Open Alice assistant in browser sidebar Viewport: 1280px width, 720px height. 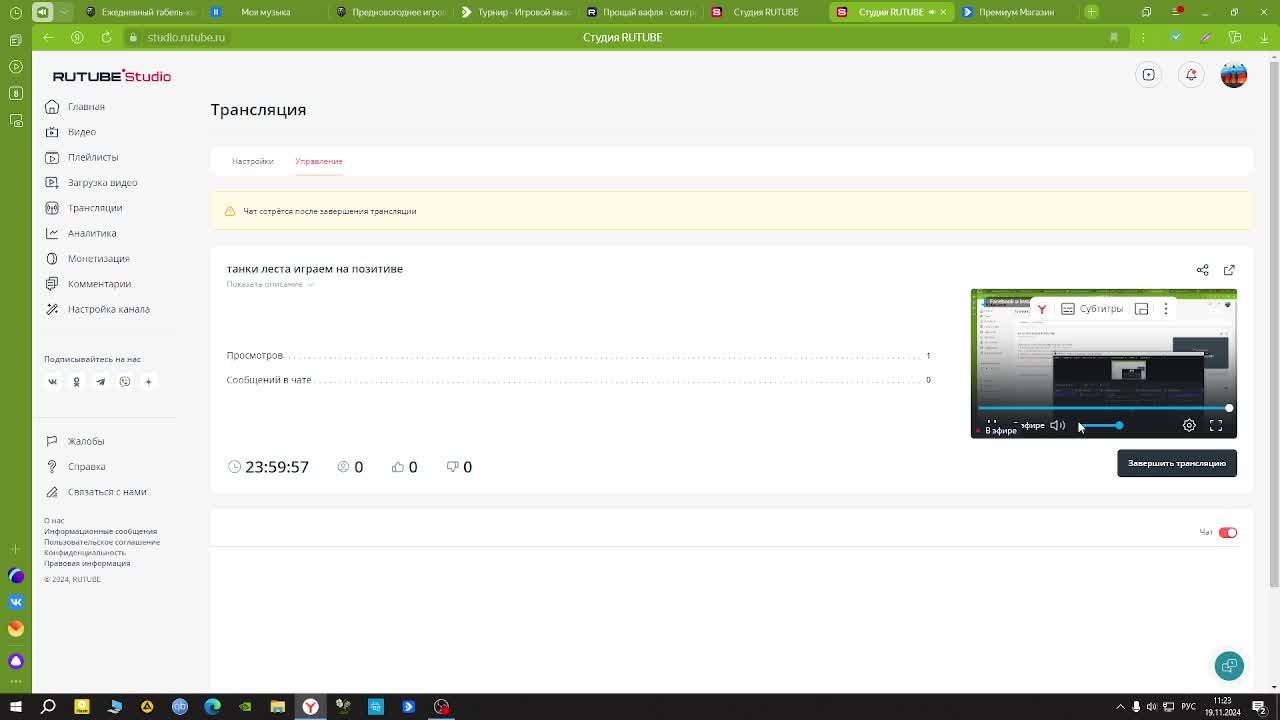pos(16,661)
